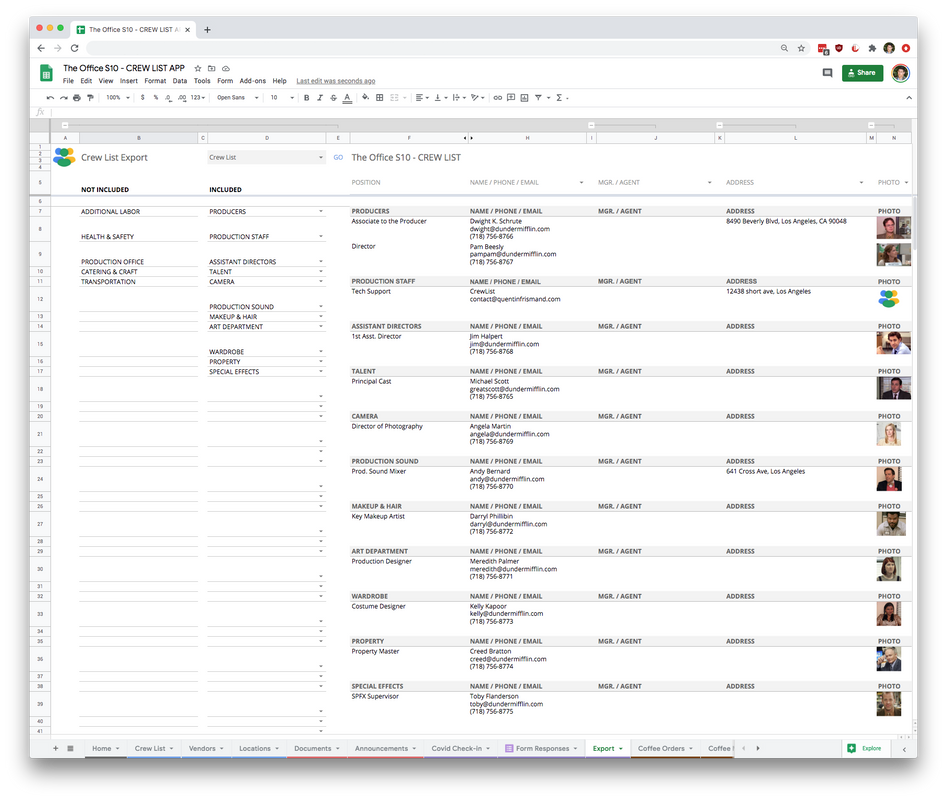Screen dimensions: 947x800
Task: Click the green Share button
Action: [862, 73]
